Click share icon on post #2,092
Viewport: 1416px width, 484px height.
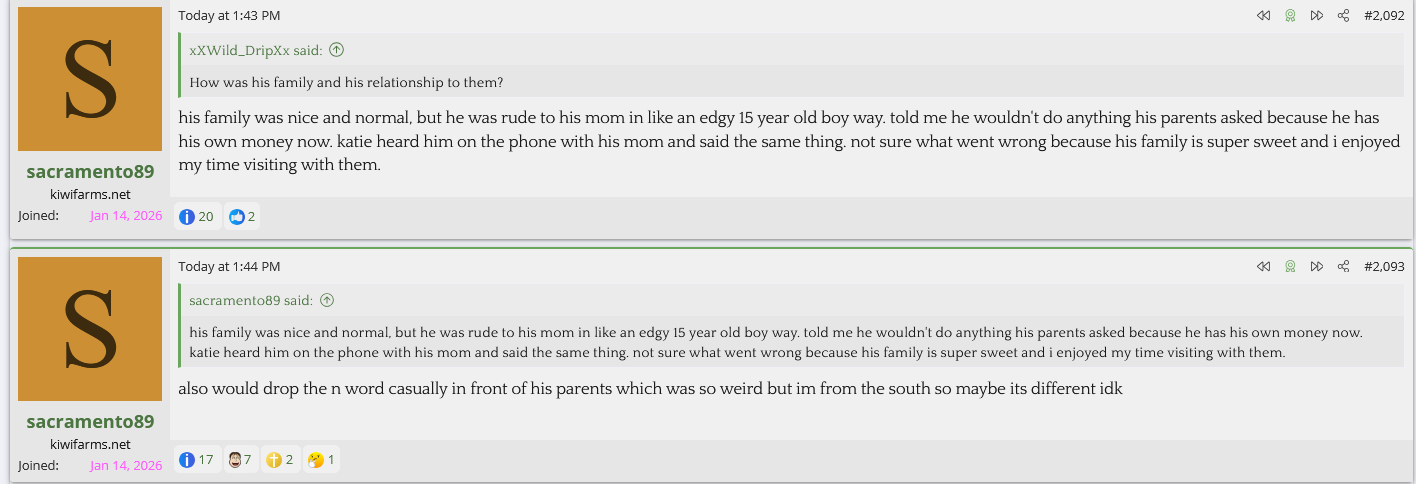[x=1343, y=16]
